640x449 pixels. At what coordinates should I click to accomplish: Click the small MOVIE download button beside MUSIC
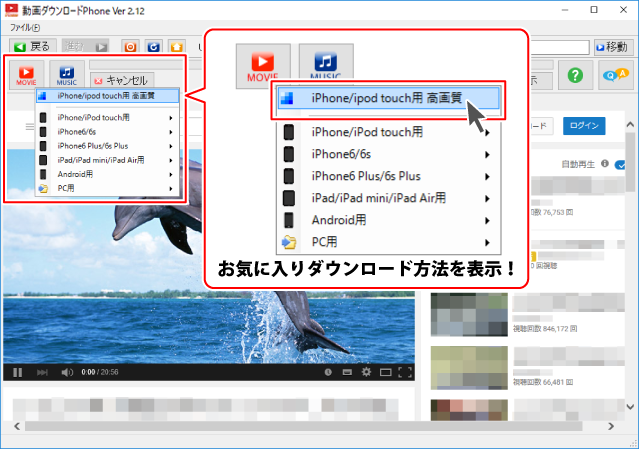tap(26, 75)
